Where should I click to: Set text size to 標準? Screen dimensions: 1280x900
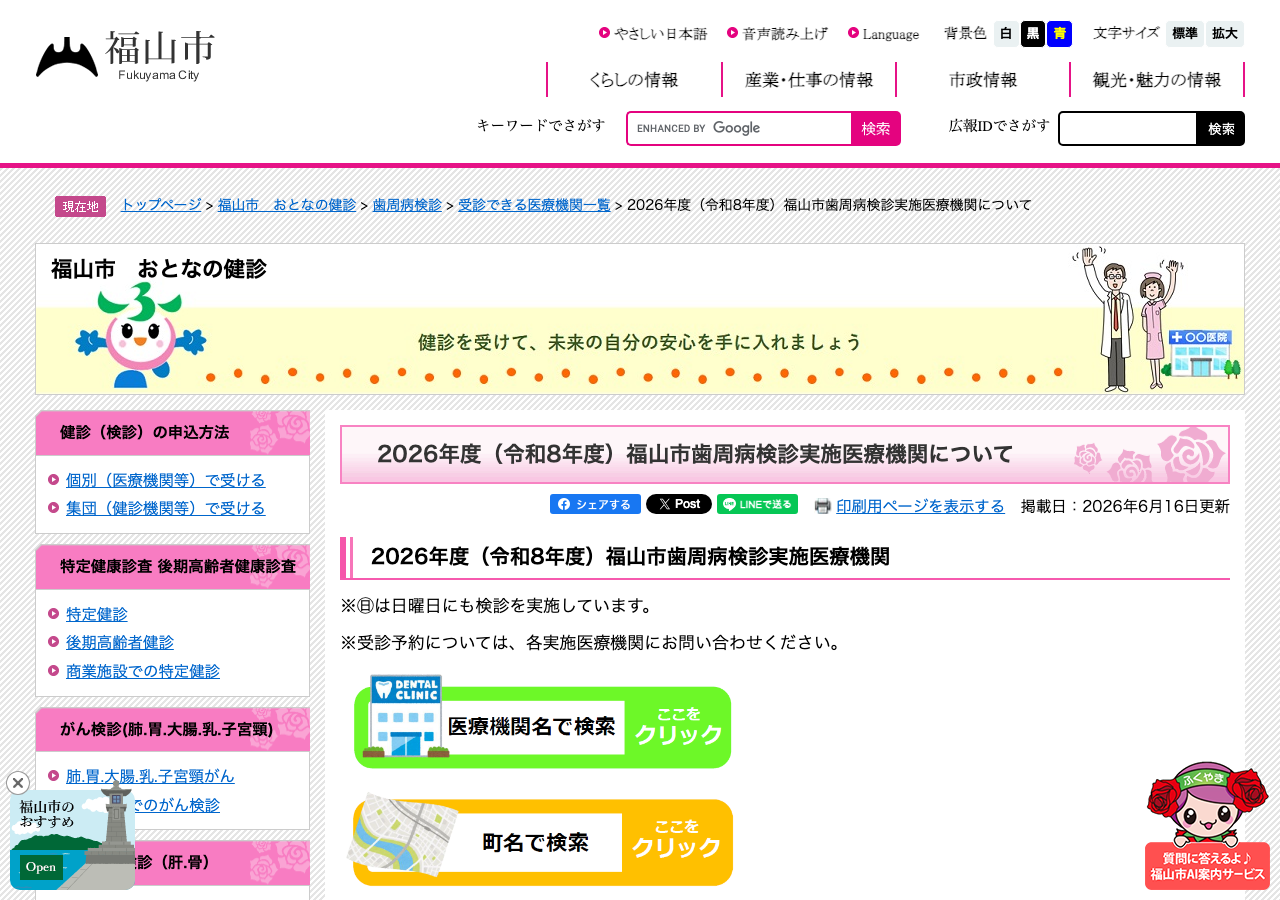[1185, 34]
